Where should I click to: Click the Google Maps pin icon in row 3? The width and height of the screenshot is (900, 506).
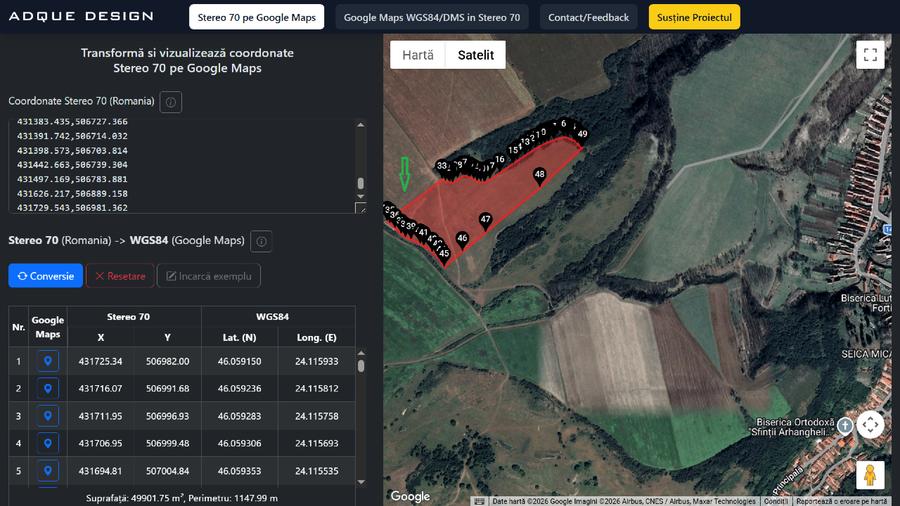48,415
